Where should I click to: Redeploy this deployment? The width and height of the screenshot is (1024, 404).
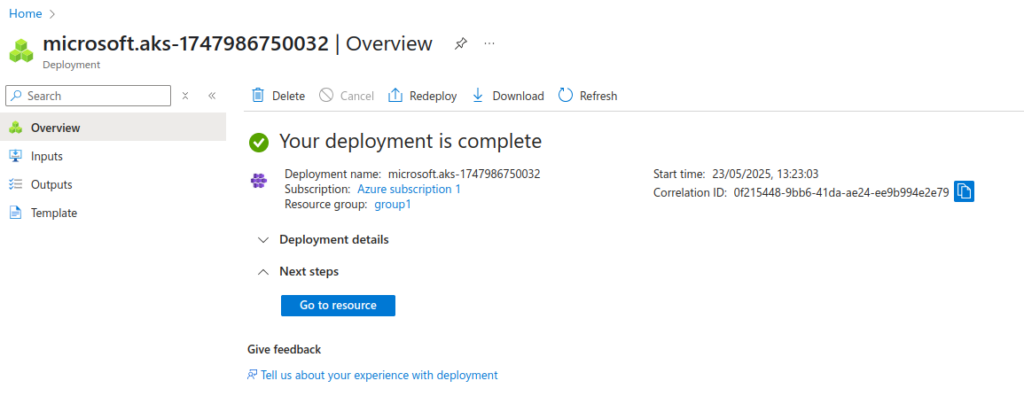point(421,96)
